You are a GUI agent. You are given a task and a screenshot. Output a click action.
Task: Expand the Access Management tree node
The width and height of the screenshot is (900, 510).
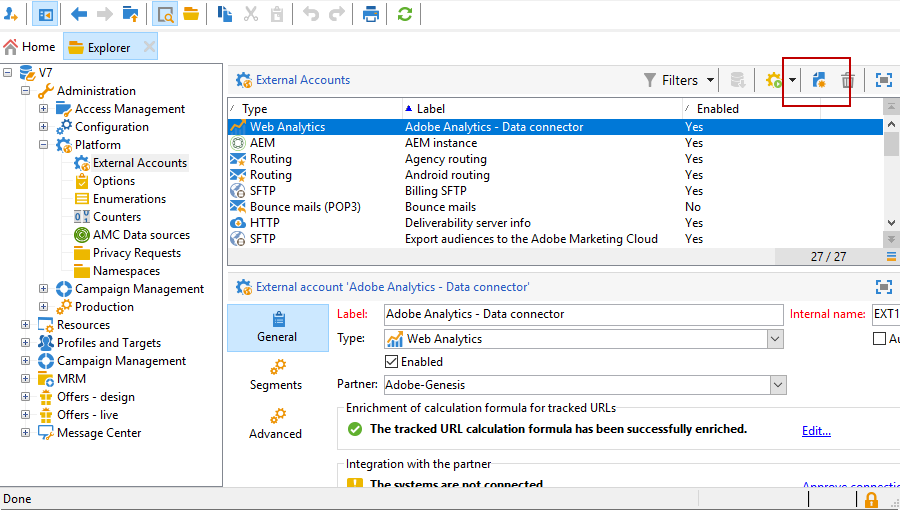[x=44, y=109]
